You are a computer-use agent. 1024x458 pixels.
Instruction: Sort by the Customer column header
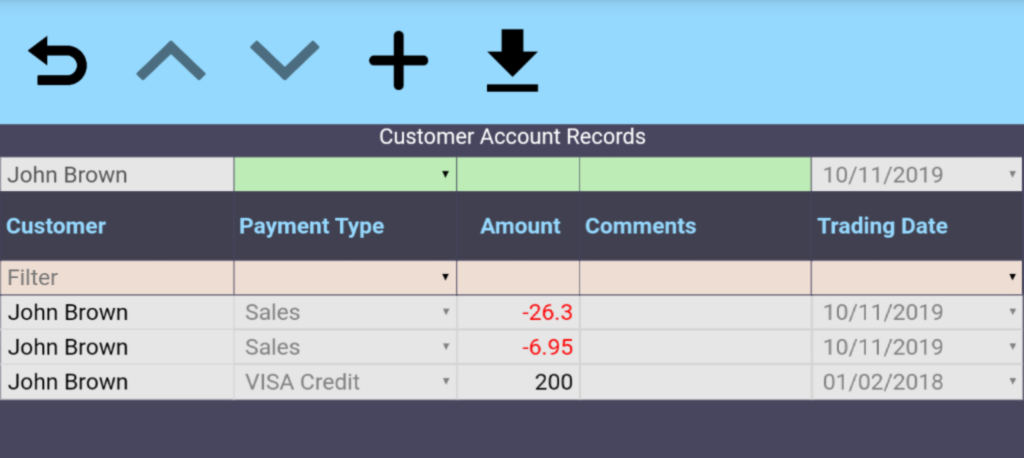click(x=56, y=226)
